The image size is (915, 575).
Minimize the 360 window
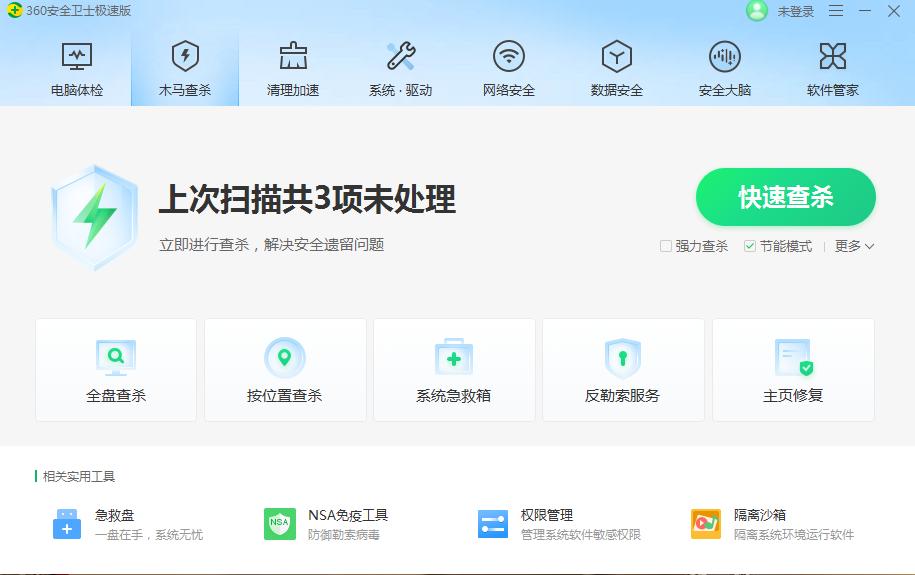(865, 11)
